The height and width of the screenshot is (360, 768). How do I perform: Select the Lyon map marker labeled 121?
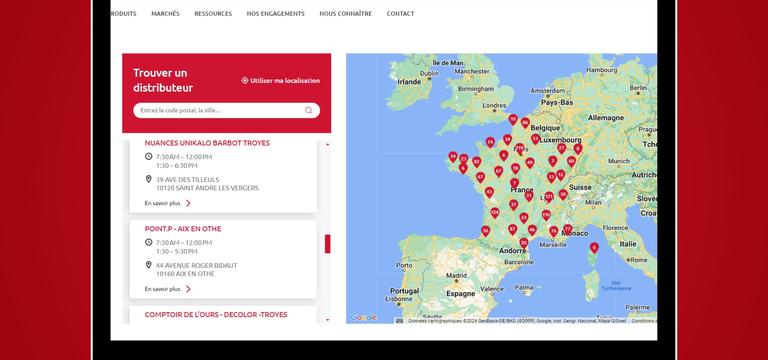(549, 197)
